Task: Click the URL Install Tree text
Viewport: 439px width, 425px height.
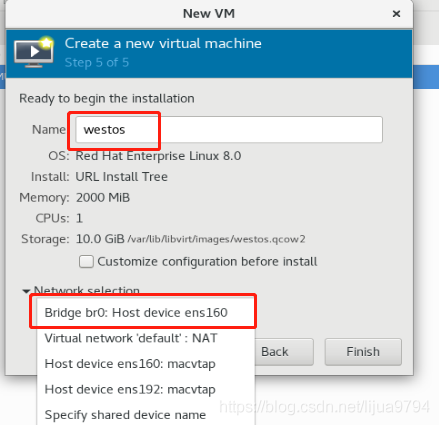Action: click(121, 177)
